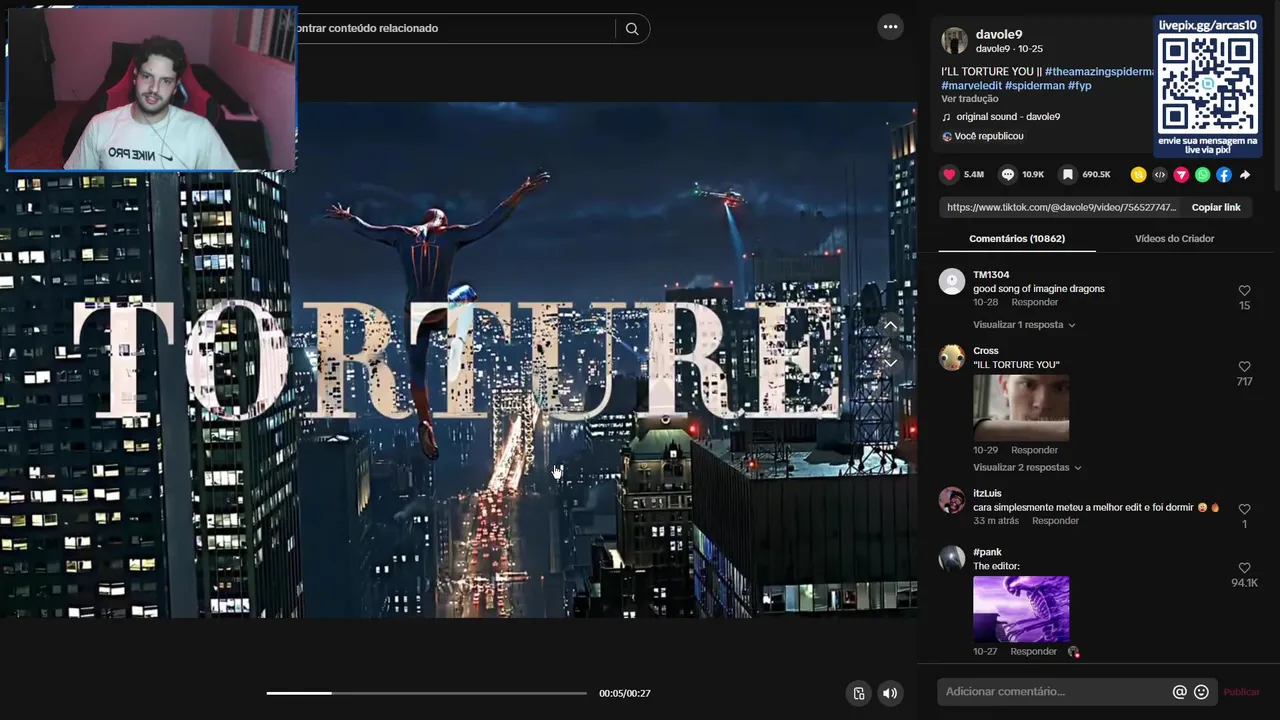
Task: Open the purple image in #pank's comment
Action: (1021, 609)
